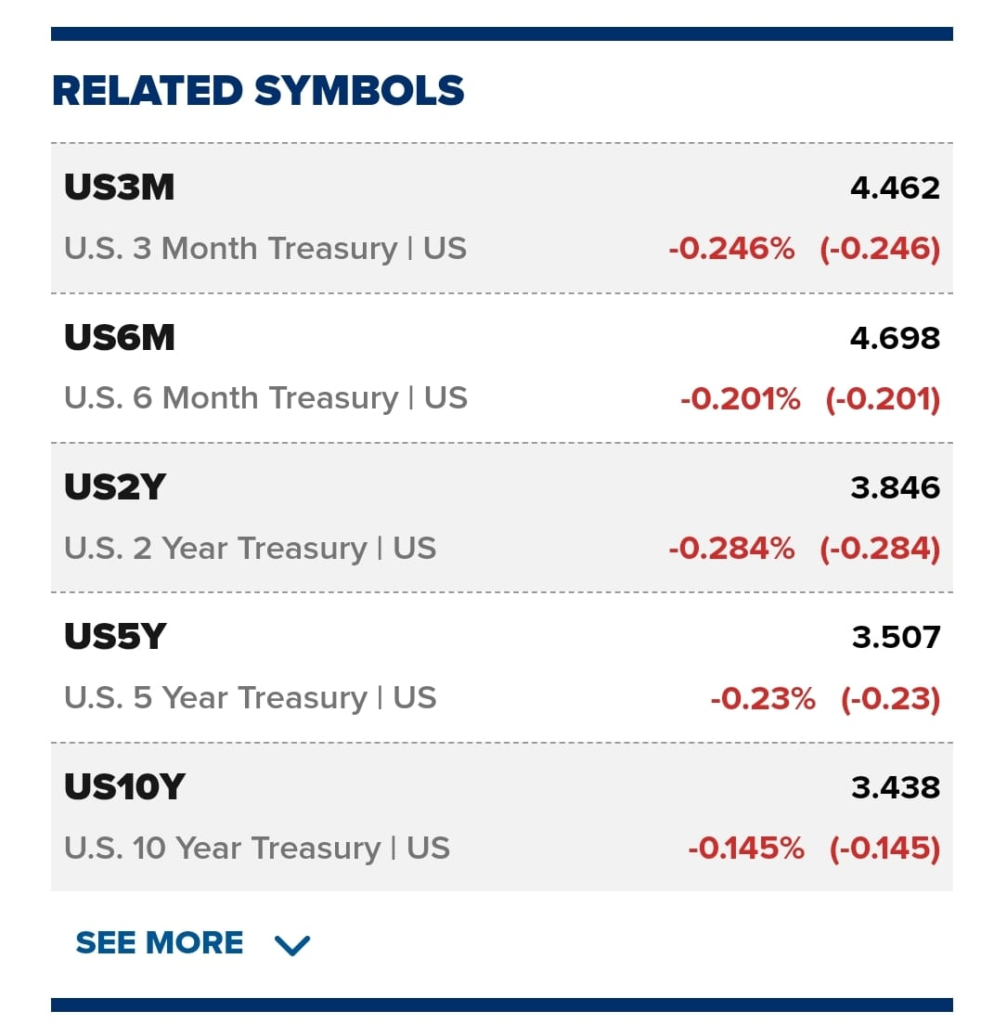
Task: Click the US6M yield value 4.698
Action: (x=895, y=338)
